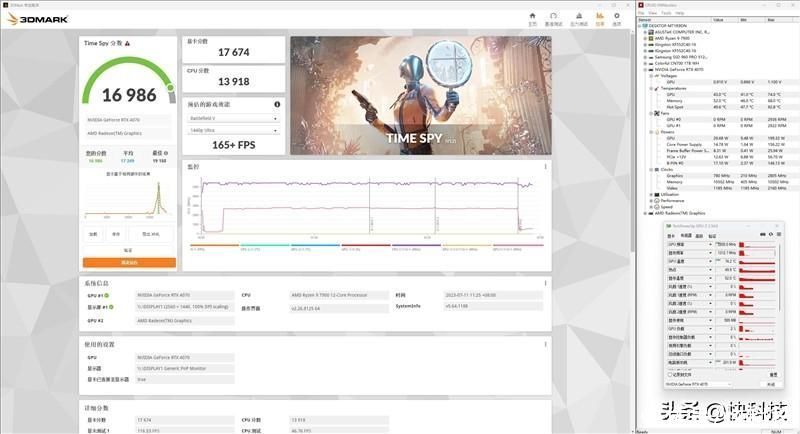Click the GPU-Z screenshot camera icon
The height and width of the screenshot is (434, 800).
click(x=763, y=235)
